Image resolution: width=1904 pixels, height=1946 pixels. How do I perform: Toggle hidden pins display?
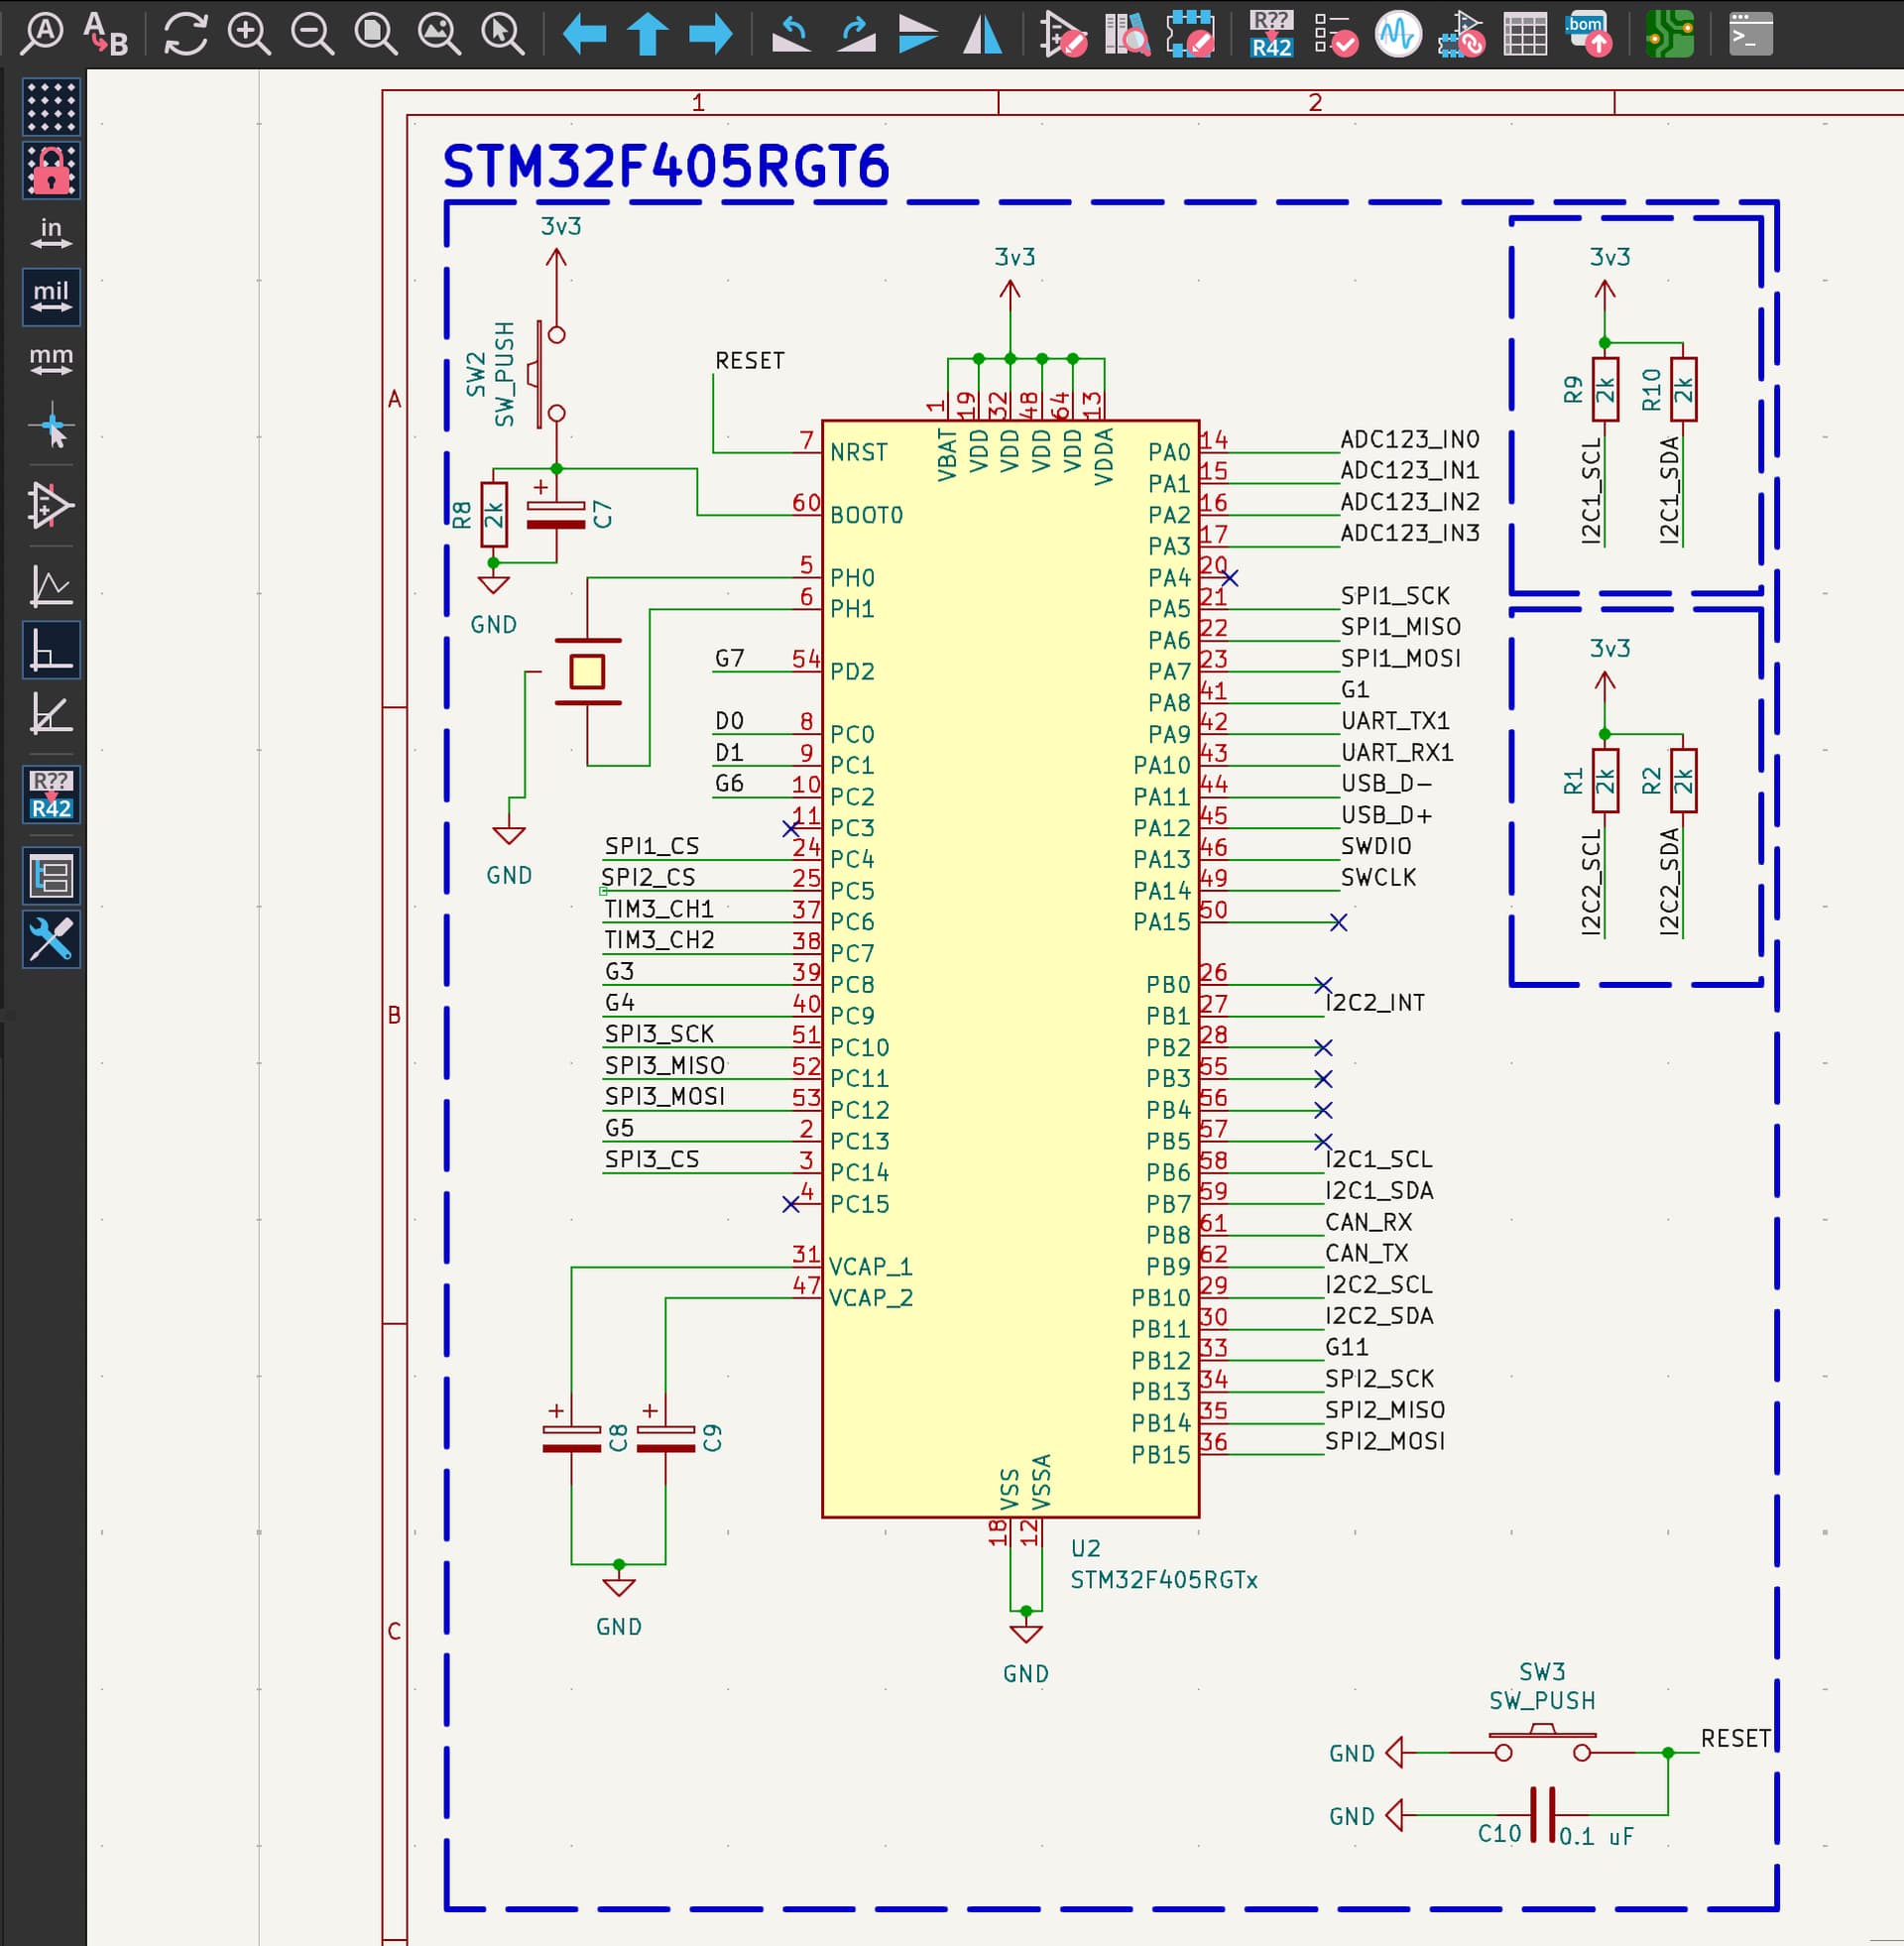point(51,504)
